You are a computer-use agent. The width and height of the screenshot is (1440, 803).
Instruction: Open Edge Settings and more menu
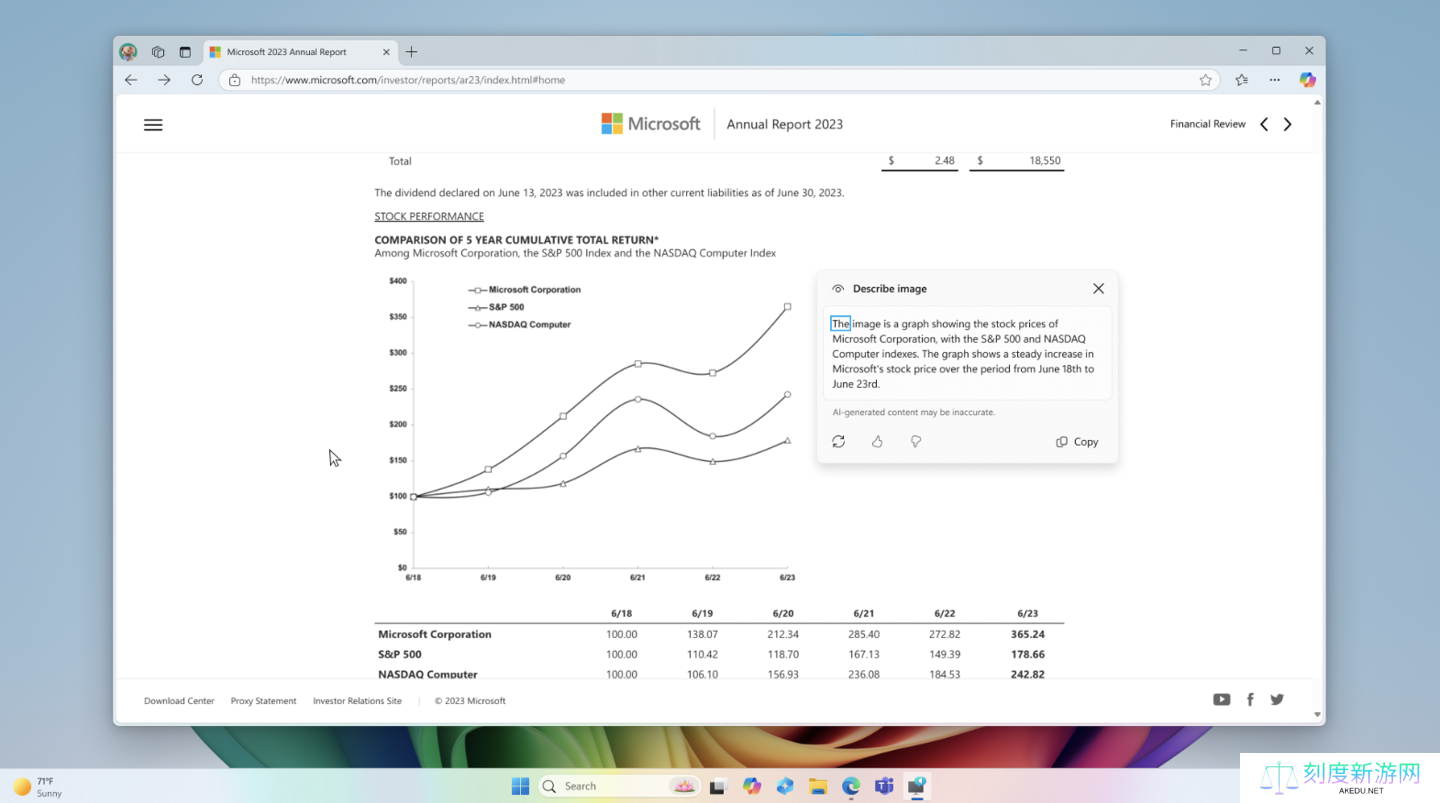(x=1275, y=80)
